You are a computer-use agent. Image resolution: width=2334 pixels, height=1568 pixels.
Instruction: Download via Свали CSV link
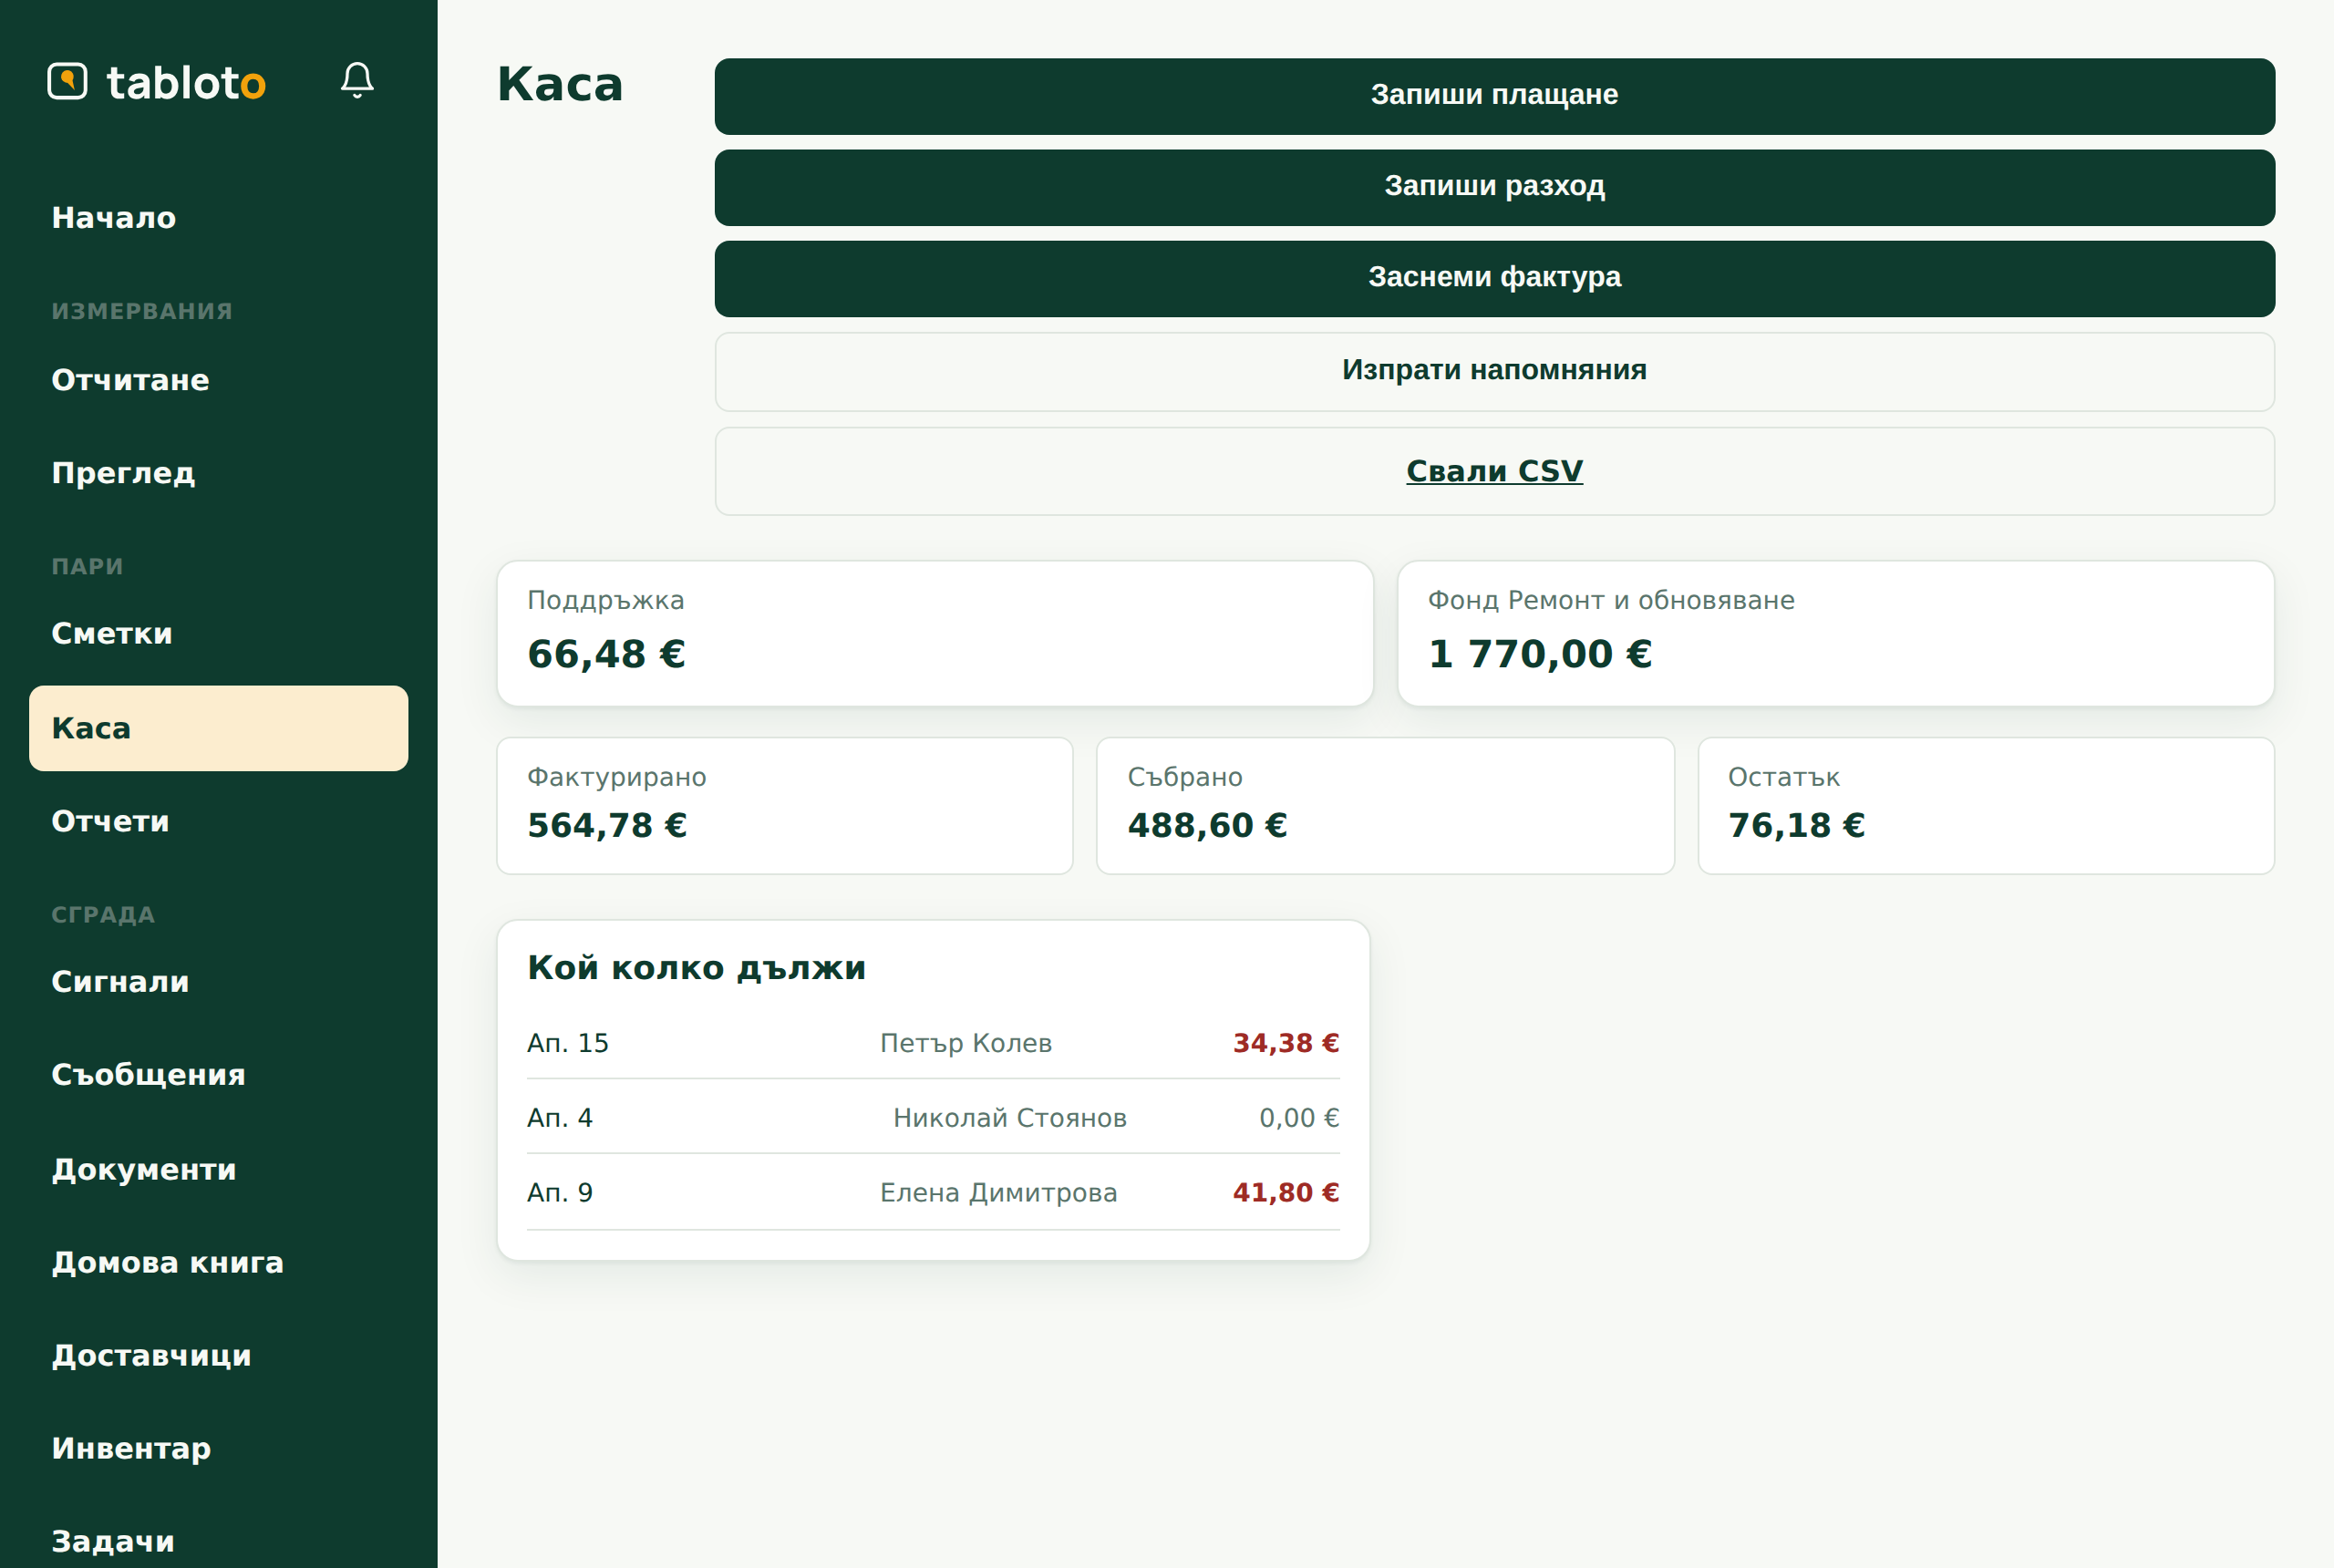1494,471
